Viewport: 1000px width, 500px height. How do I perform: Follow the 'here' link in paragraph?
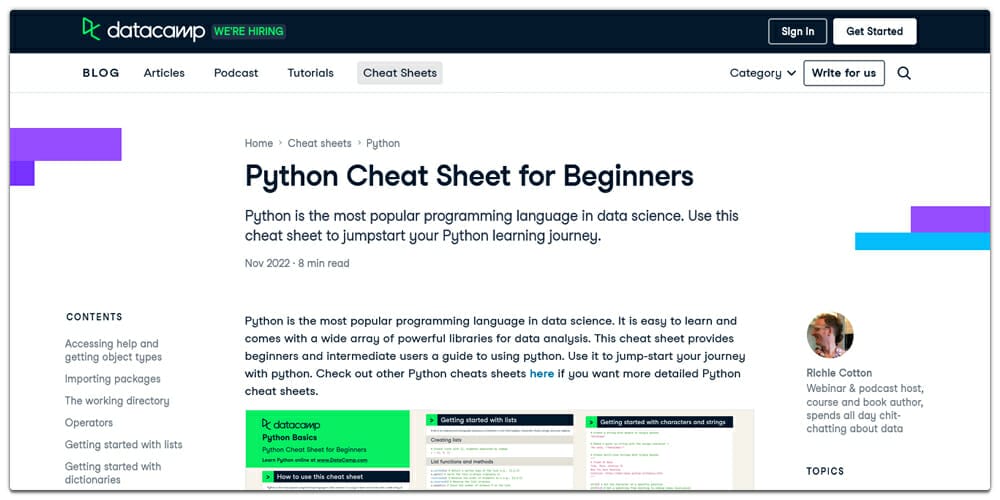click(x=541, y=374)
